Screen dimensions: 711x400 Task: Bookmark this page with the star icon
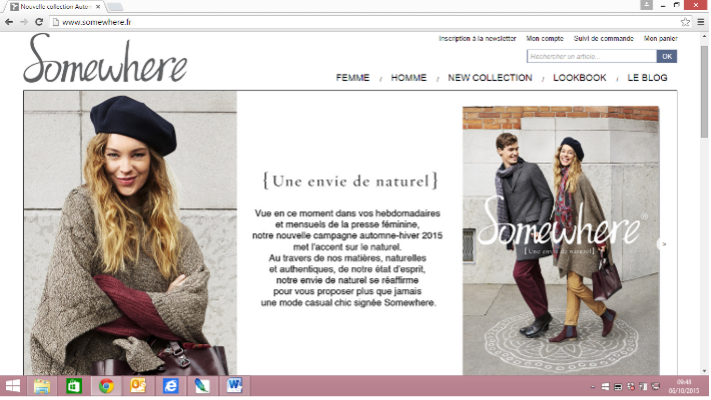click(686, 21)
